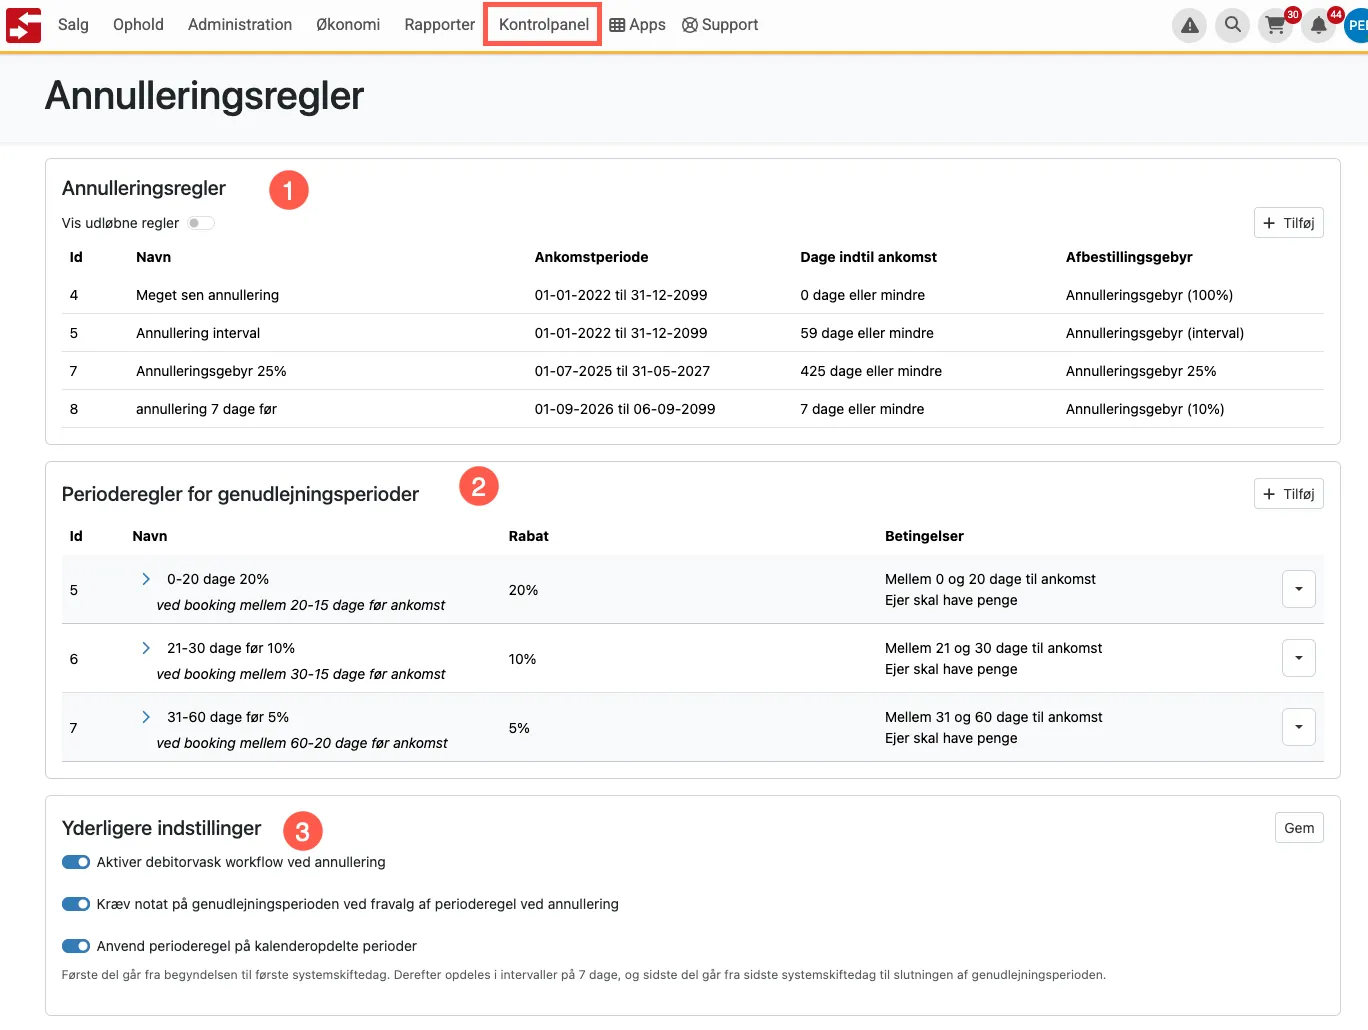
Task: Open the notifications bell icon
Action: tap(1319, 25)
